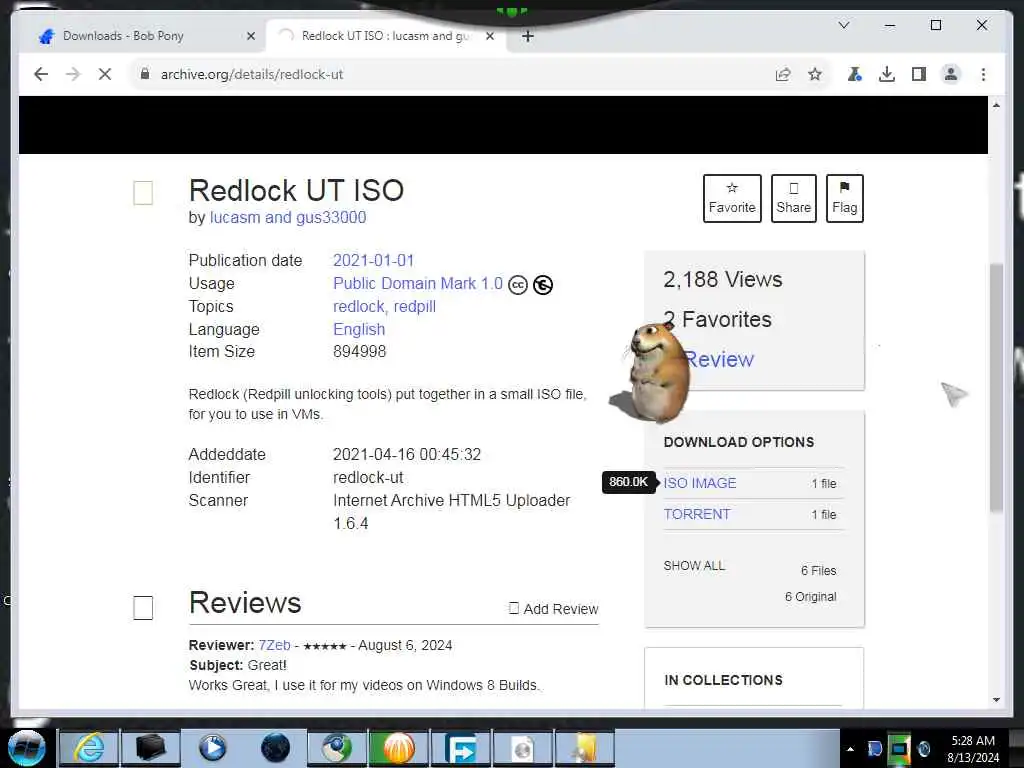Open the Windows Start menu
This screenshot has height=768, width=1024.
click(27, 748)
